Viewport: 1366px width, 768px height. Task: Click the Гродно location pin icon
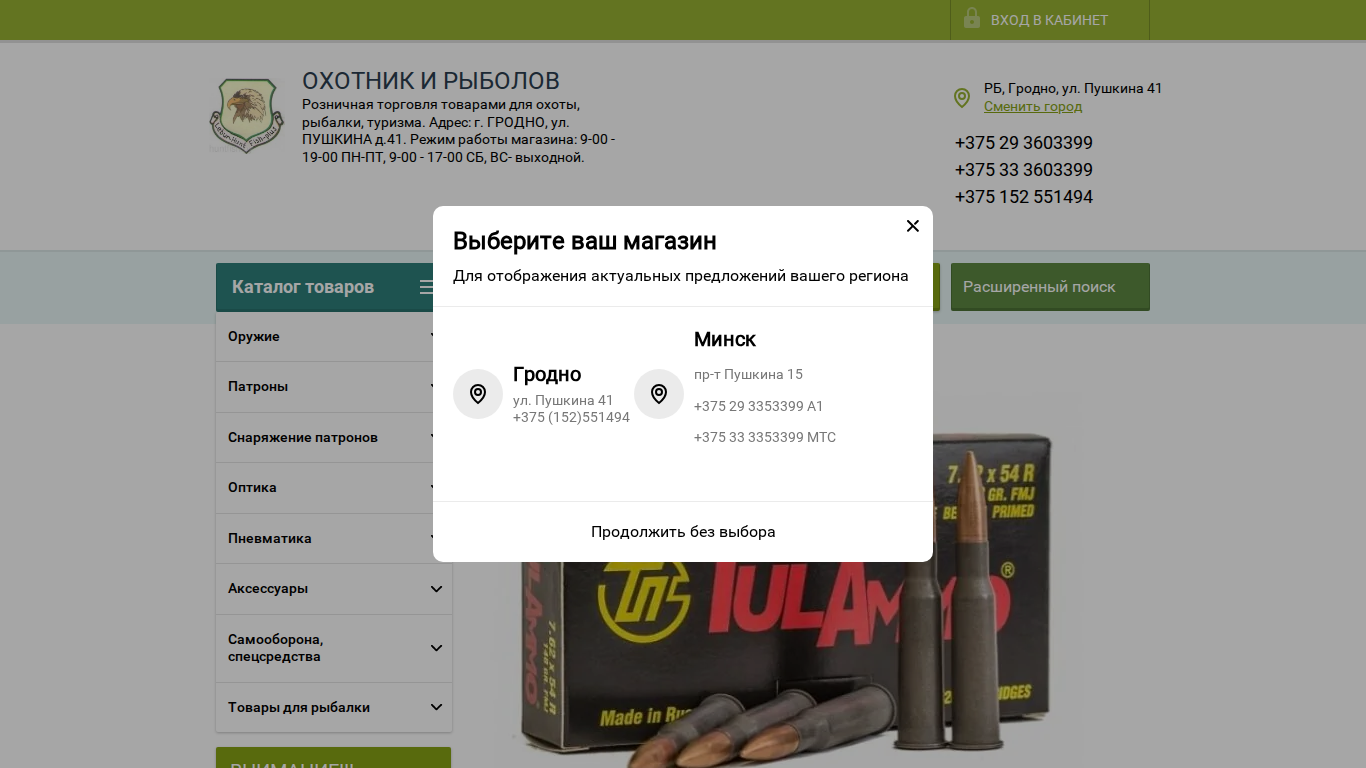(x=478, y=394)
